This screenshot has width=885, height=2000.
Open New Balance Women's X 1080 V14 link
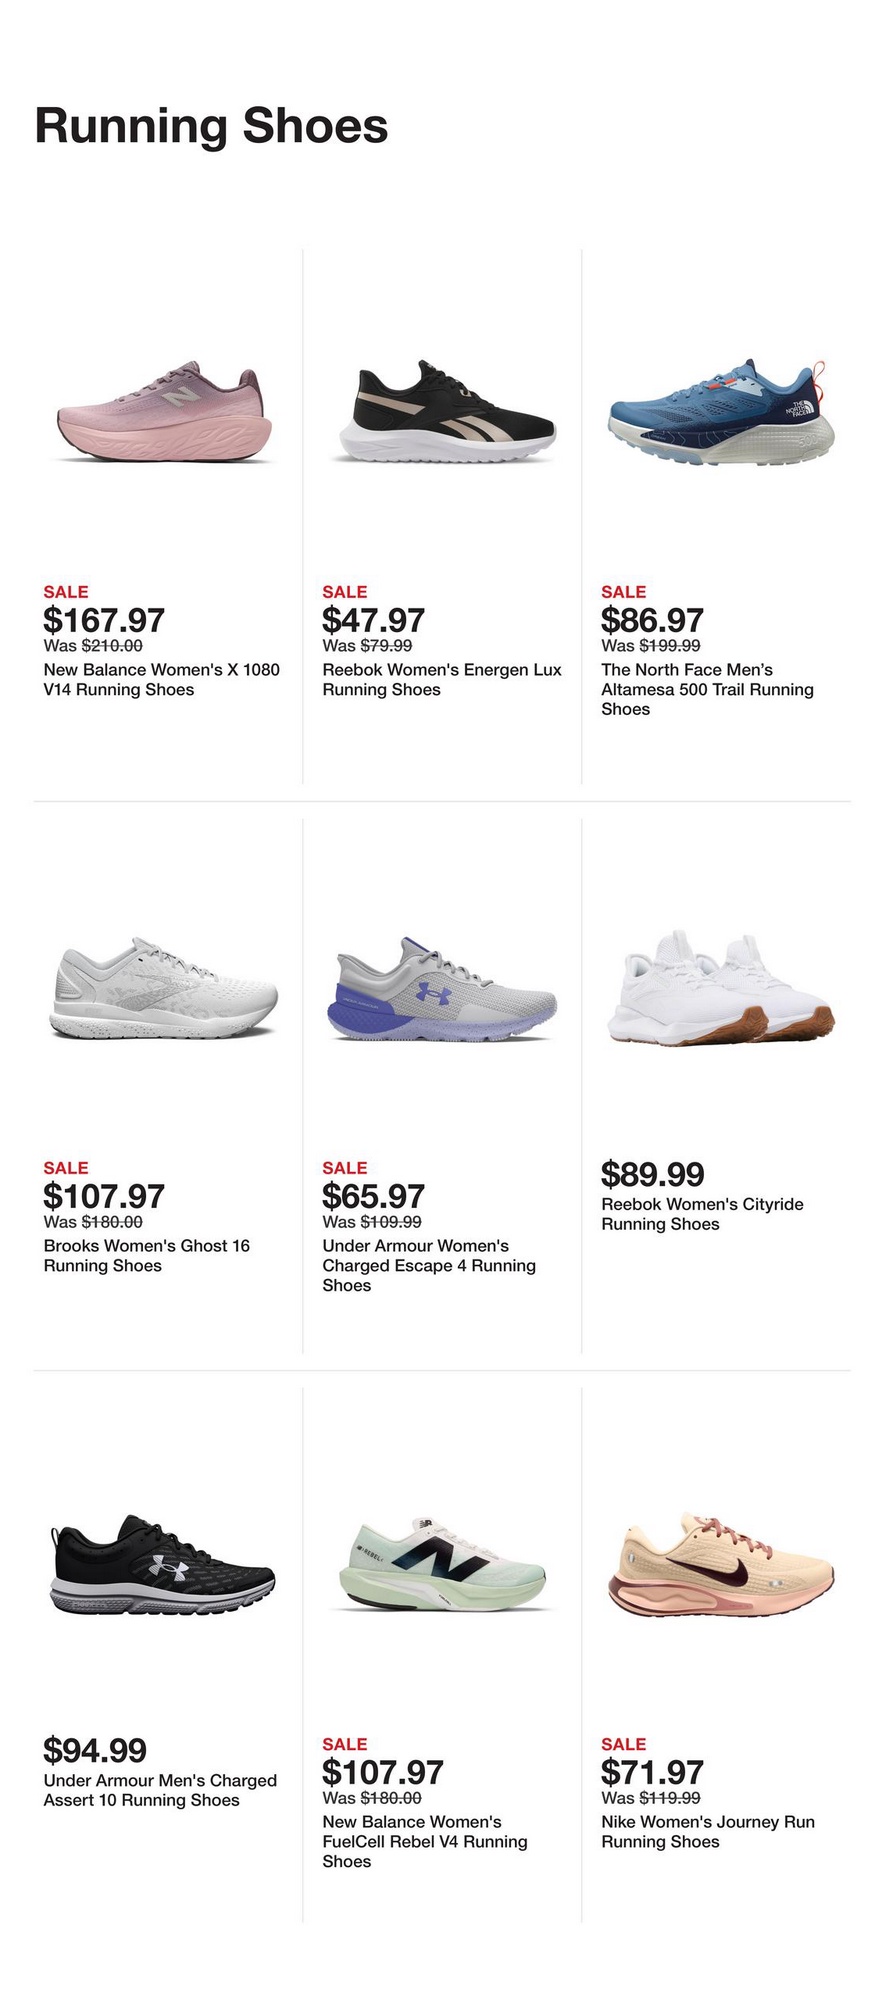[161, 680]
